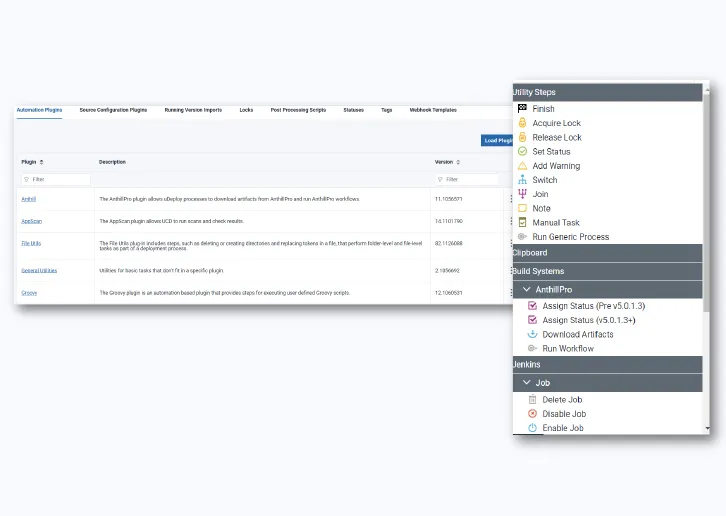Switch to Source Configuration Plugins tab
The image size is (726, 516).
click(113, 110)
